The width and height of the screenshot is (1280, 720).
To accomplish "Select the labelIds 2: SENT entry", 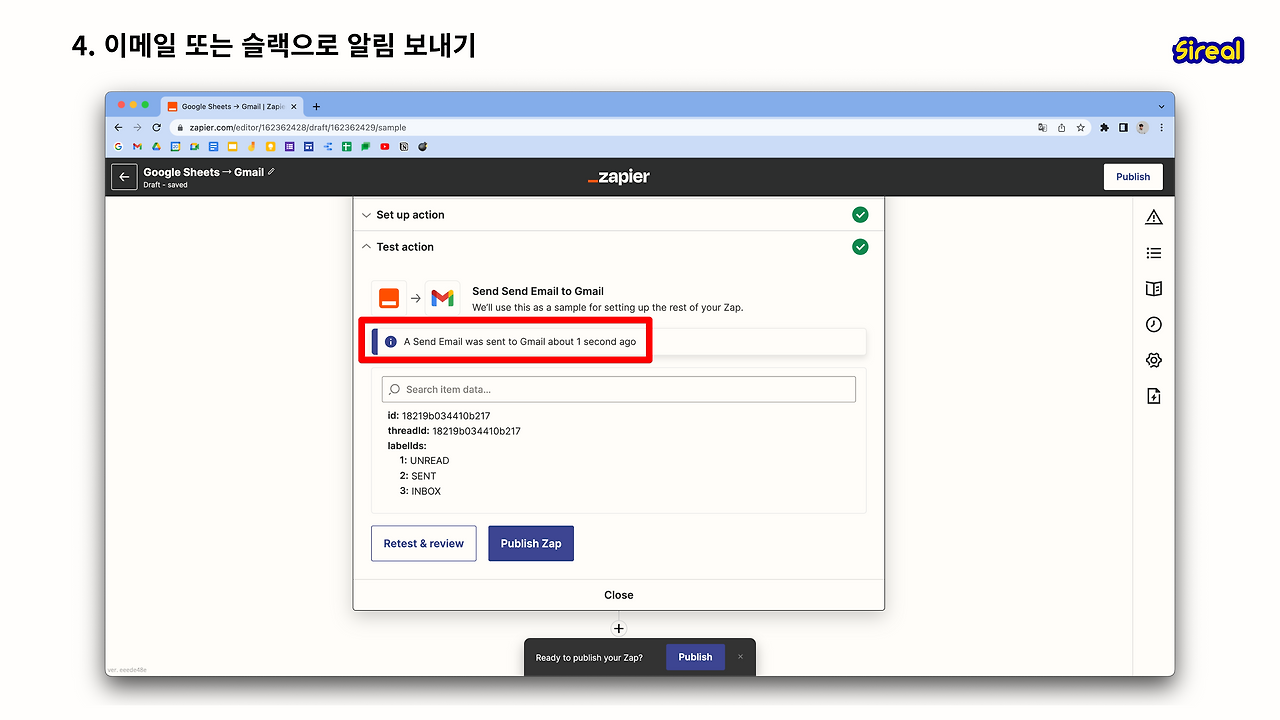I will click(x=418, y=476).
